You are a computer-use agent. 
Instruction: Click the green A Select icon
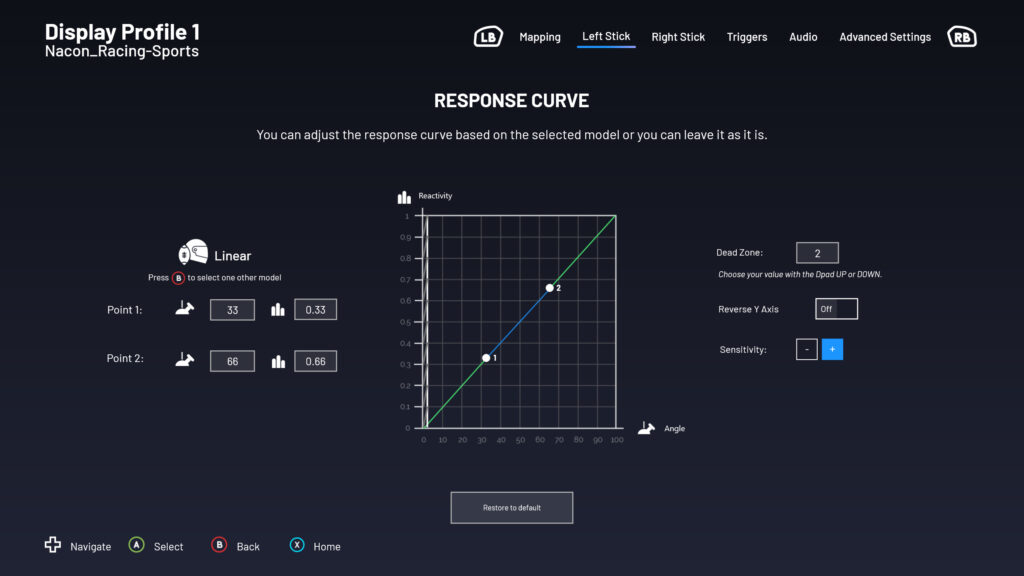pos(137,545)
